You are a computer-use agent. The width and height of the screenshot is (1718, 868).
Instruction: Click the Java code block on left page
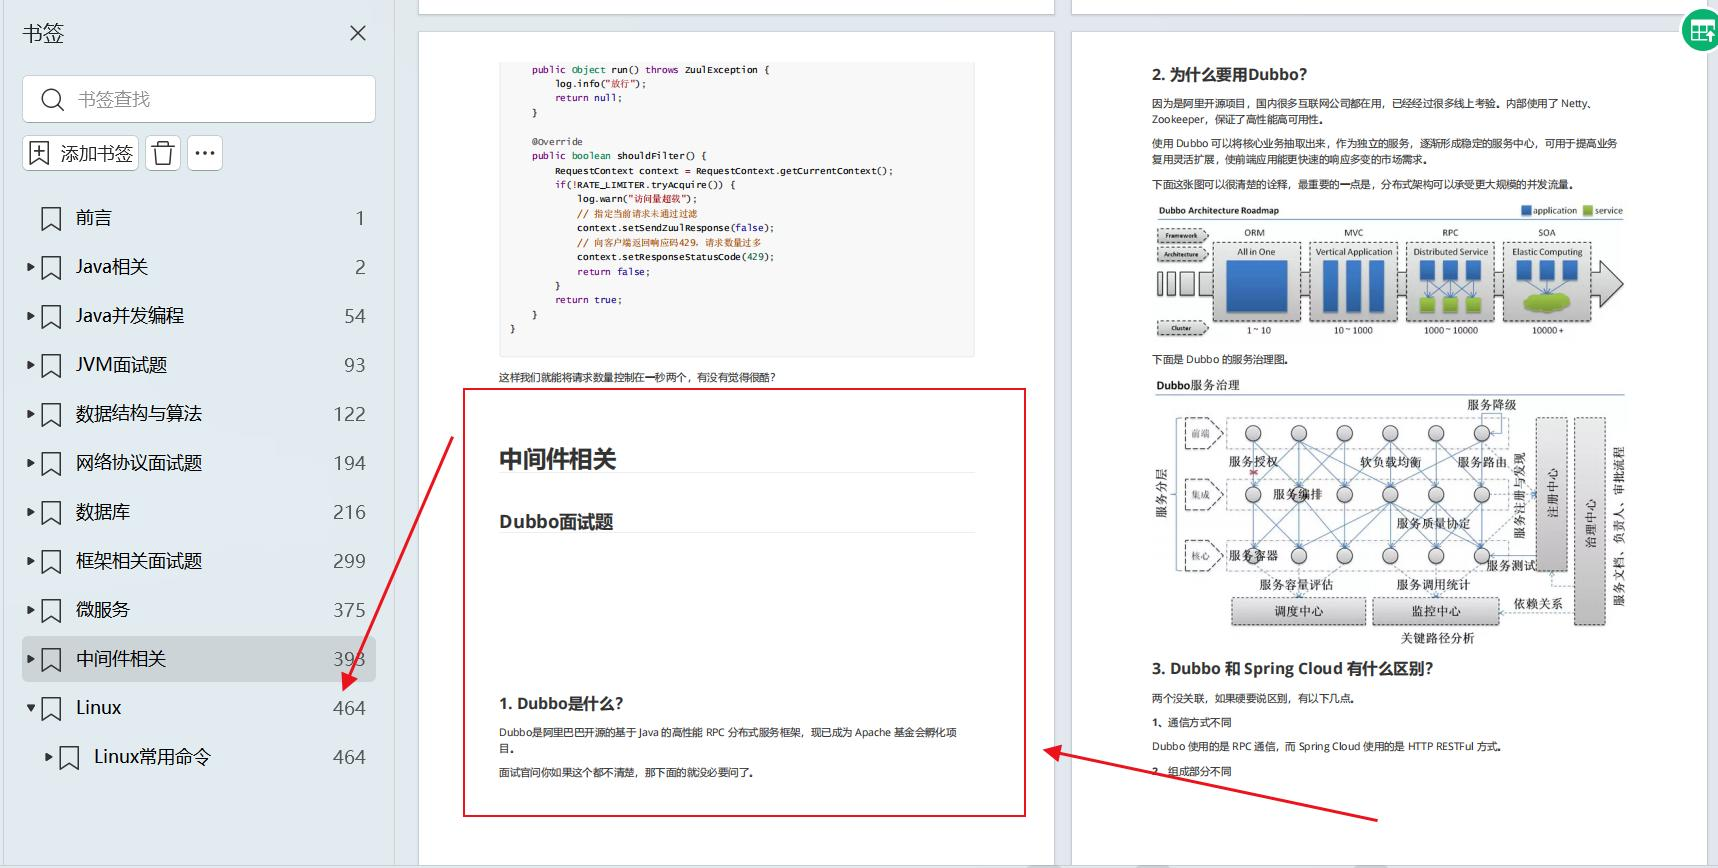pos(737,208)
